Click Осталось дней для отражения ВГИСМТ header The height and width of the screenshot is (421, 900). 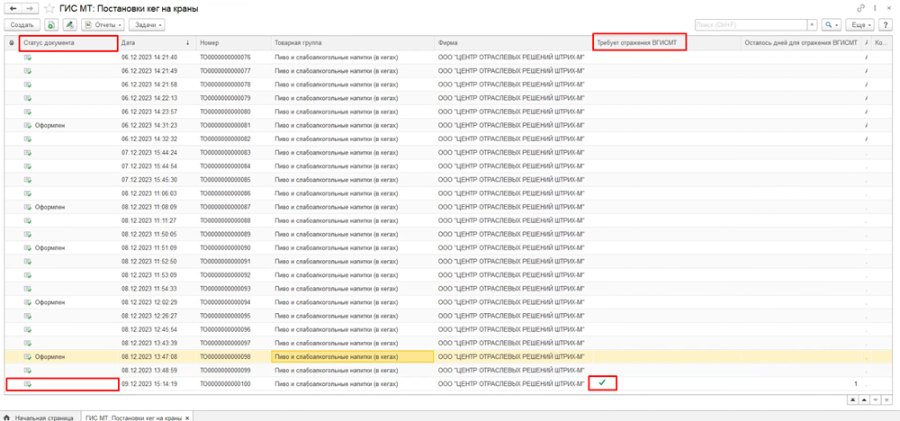(x=801, y=43)
